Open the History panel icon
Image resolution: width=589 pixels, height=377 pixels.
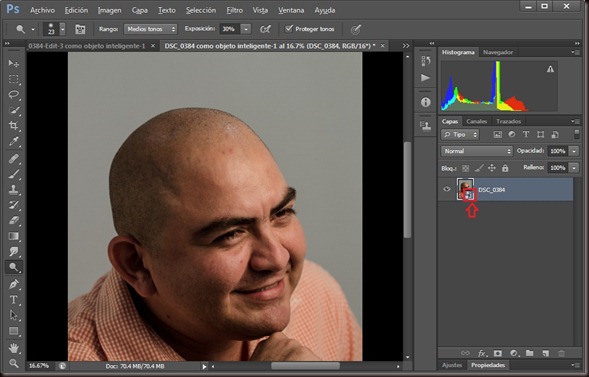point(426,61)
